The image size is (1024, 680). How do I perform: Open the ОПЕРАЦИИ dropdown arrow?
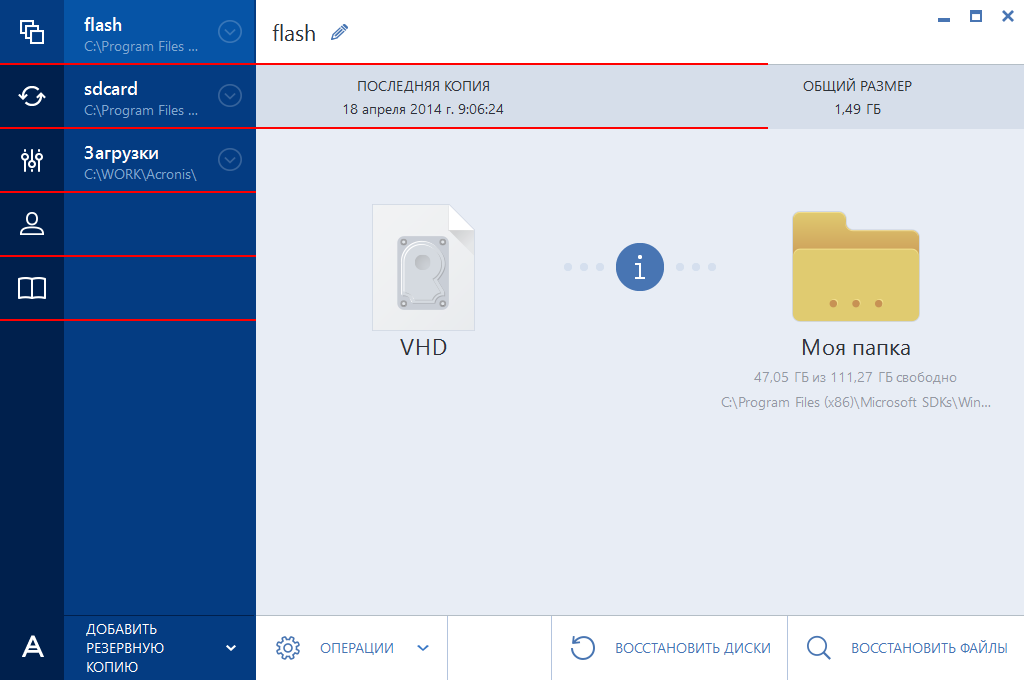pyautogui.click(x=423, y=648)
